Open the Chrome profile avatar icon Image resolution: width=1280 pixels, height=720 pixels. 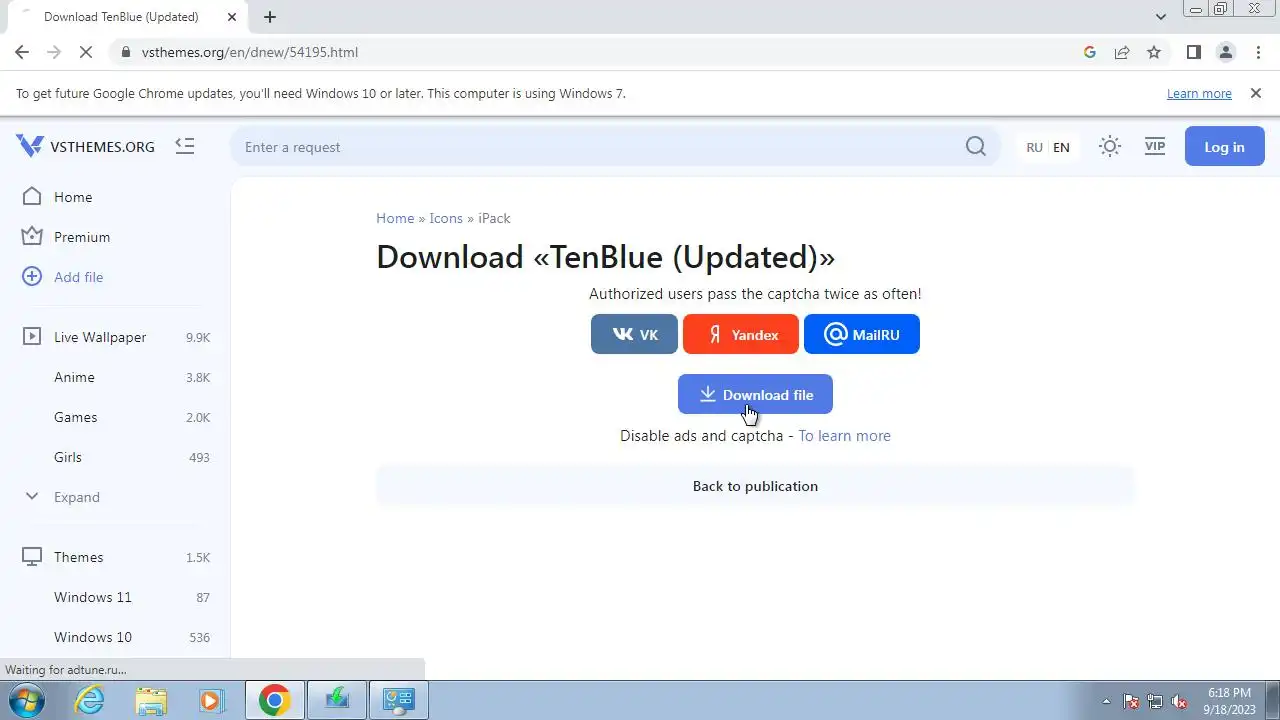(1225, 52)
